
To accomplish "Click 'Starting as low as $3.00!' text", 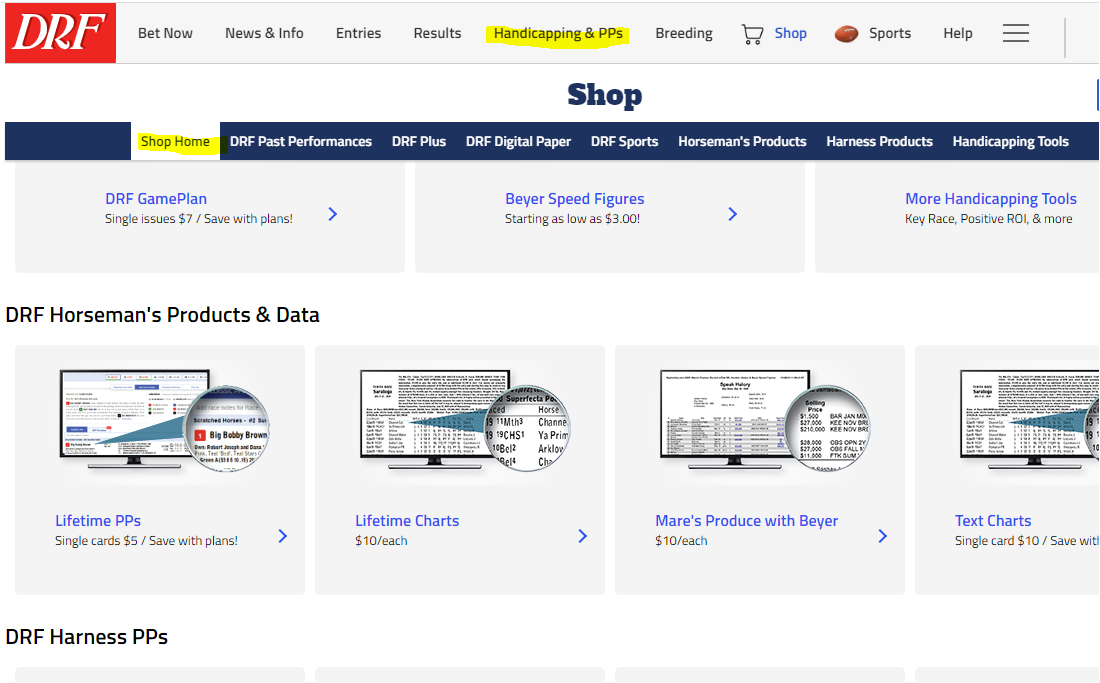I will pos(572,219).
